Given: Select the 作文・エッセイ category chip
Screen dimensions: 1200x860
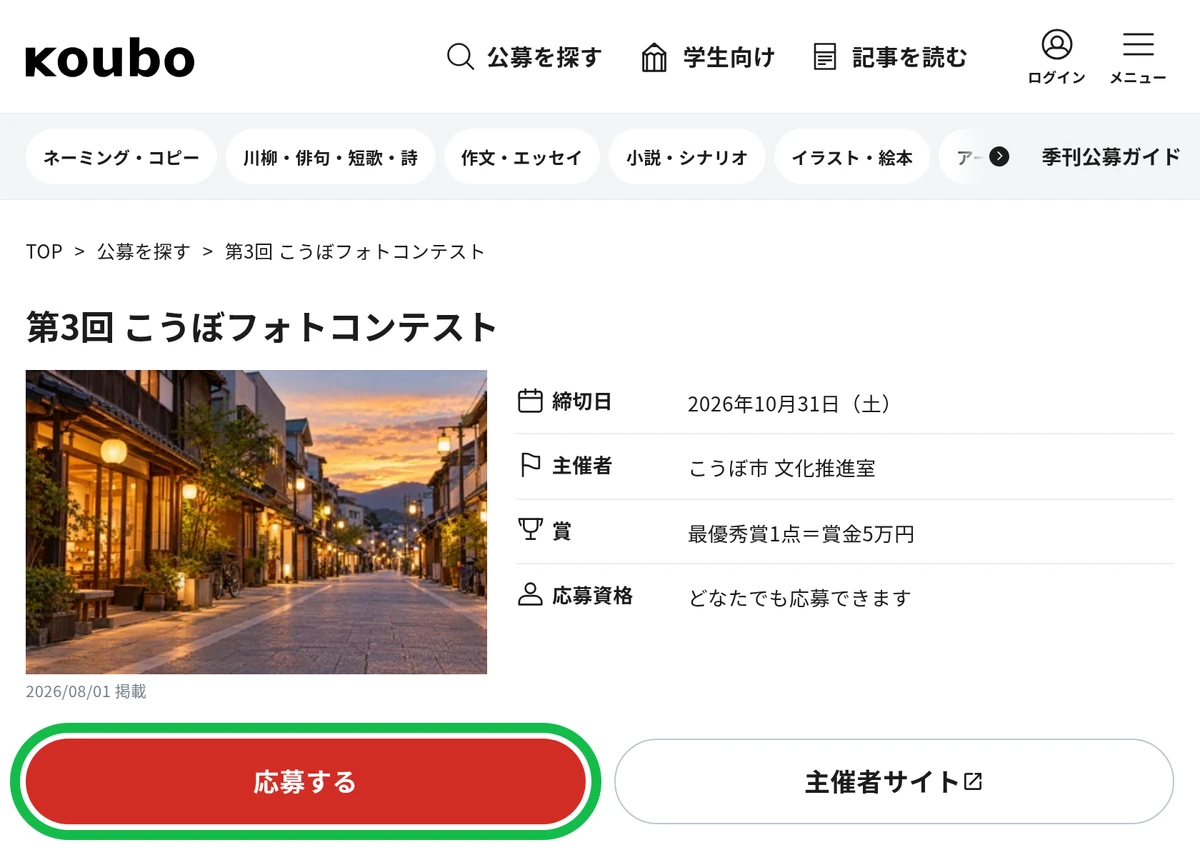Looking at the screenshot, I should point(522,157).
